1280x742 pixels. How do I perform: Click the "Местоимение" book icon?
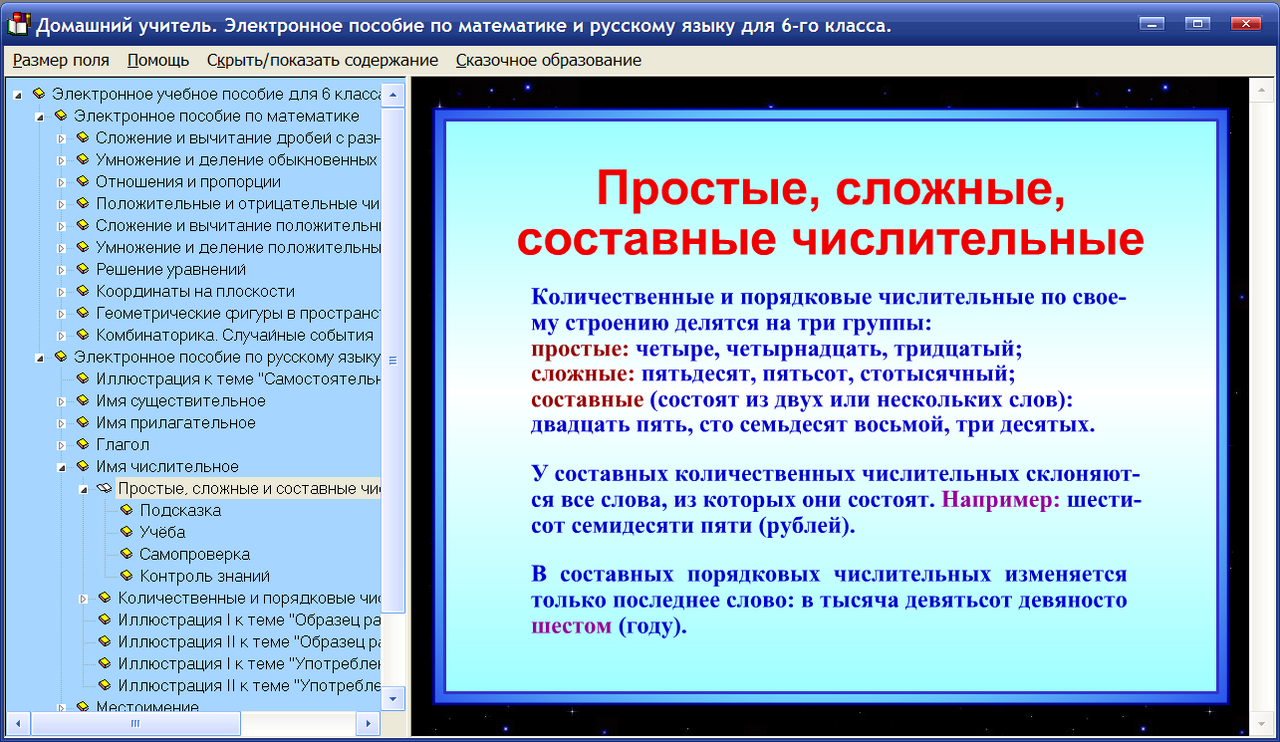[x=83, y=707]
